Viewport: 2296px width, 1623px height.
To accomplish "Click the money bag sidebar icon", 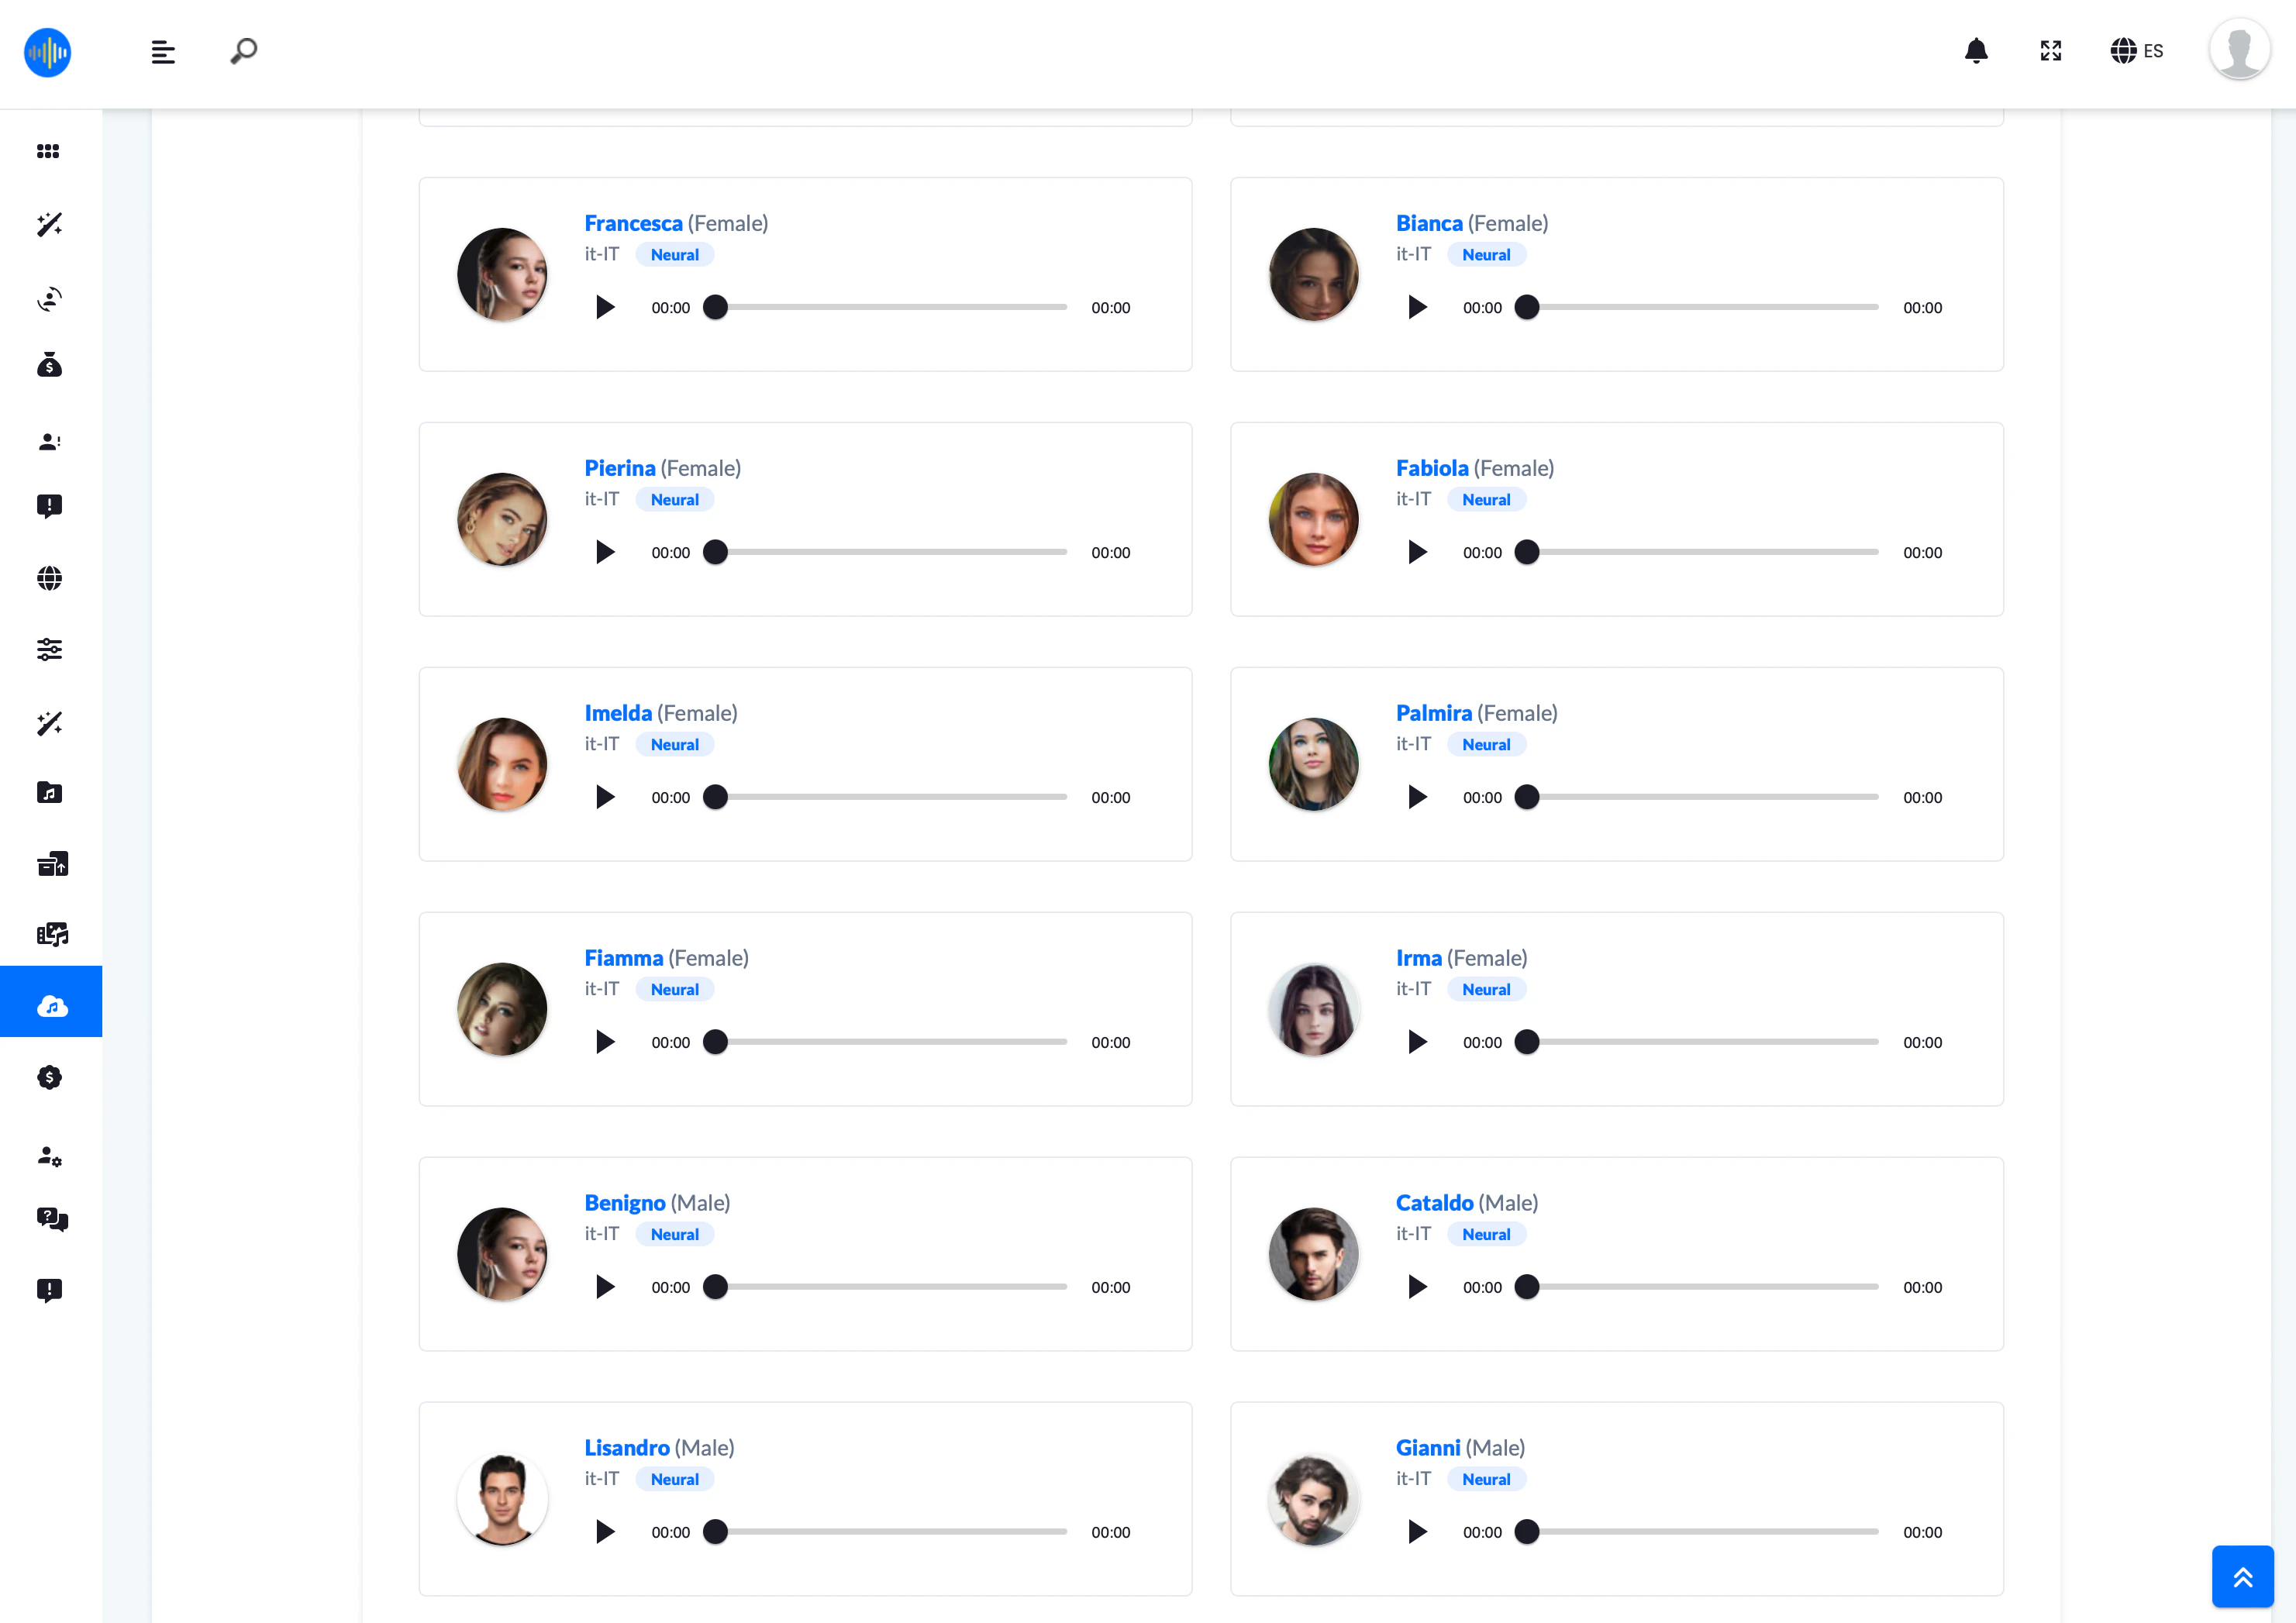I will coord(49,366).
